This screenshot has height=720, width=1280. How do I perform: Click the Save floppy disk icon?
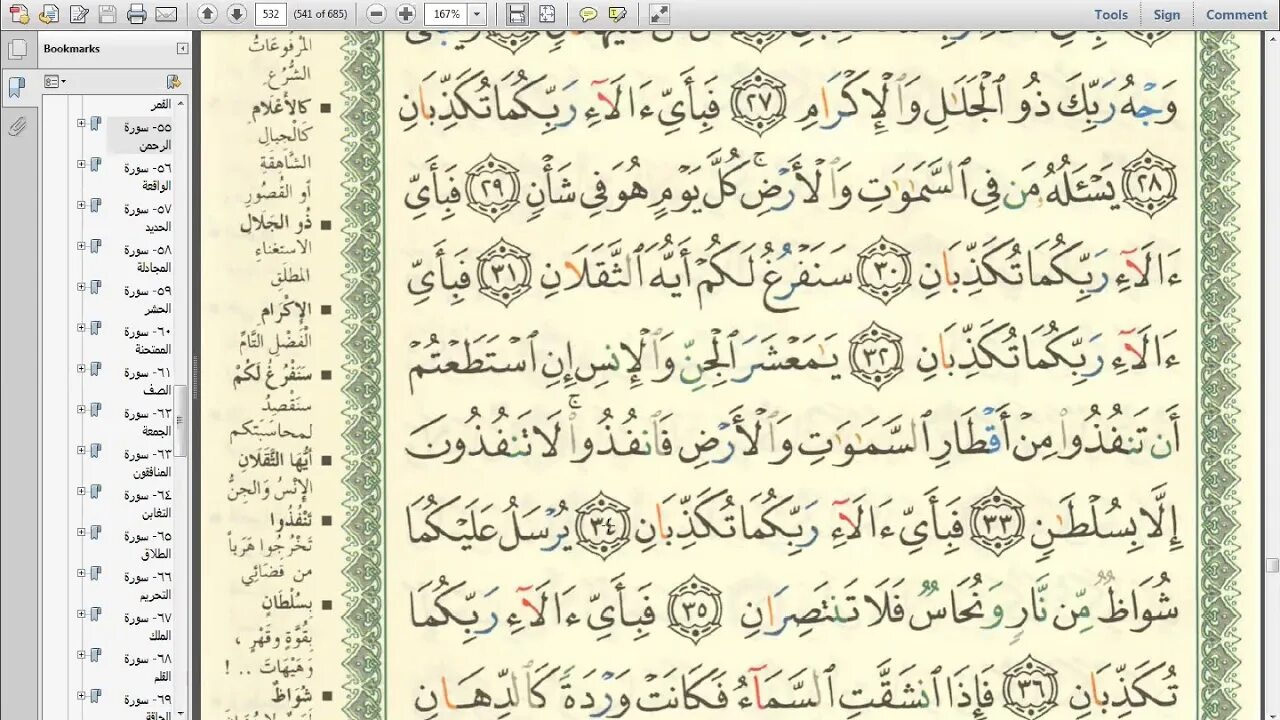click(x=108, y=14)
